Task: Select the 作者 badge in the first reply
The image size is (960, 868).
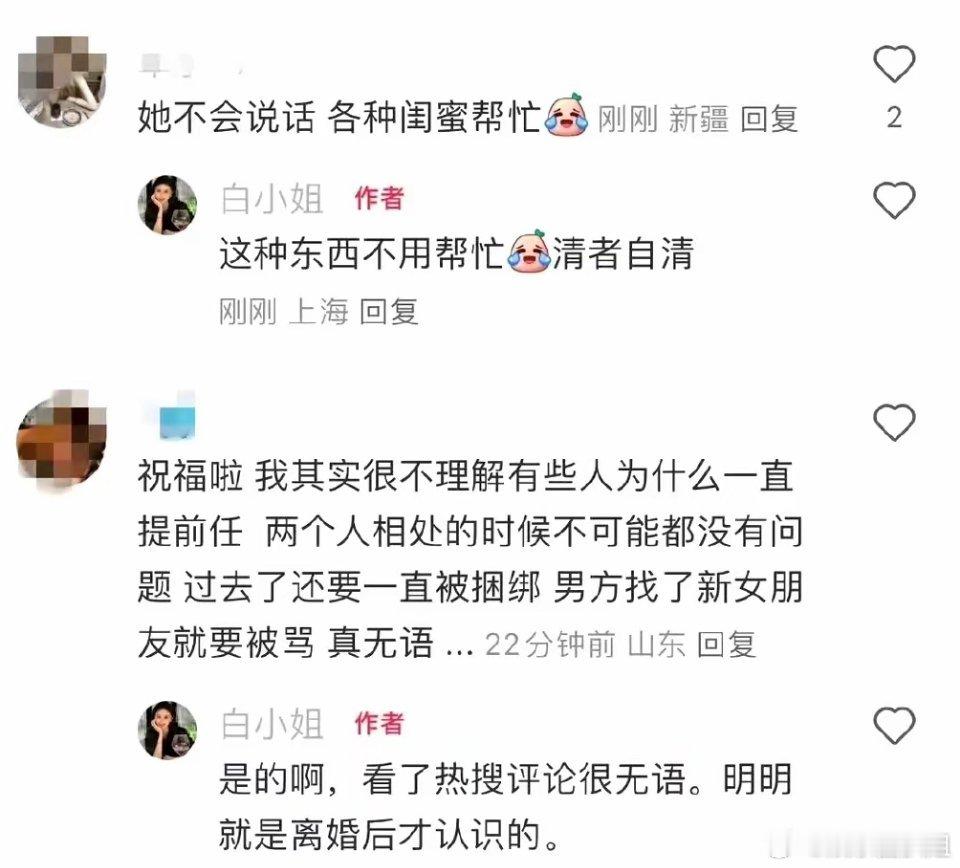Action: point(379,199)
